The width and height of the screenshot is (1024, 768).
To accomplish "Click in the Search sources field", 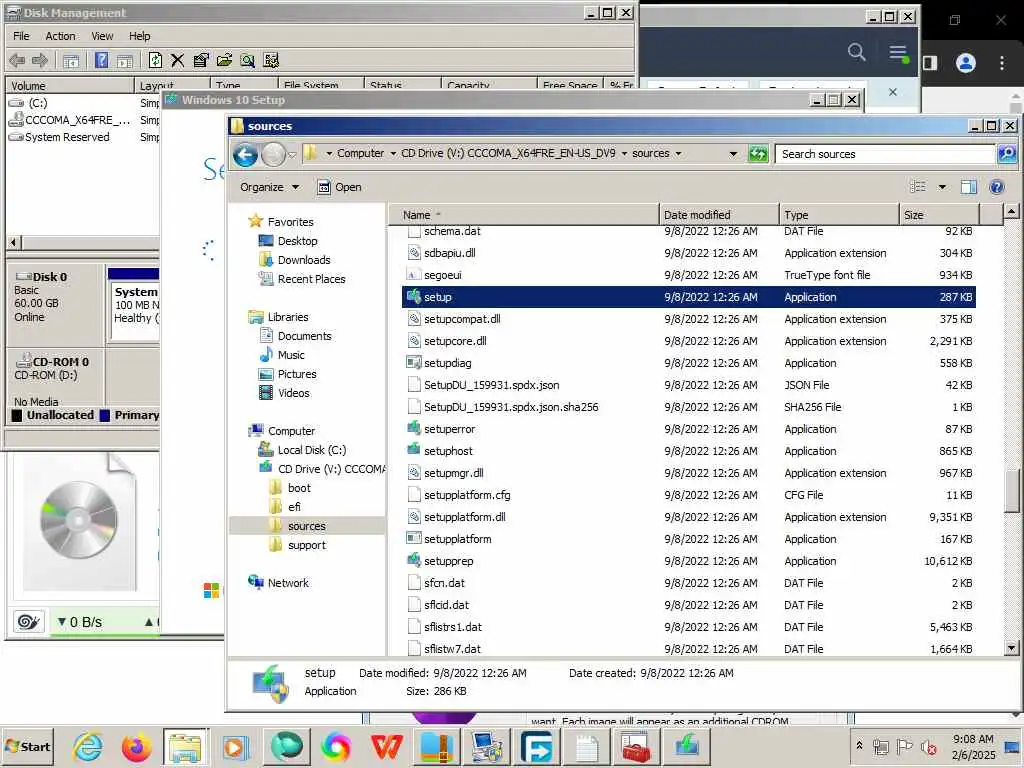I will [x=885, y=154].
